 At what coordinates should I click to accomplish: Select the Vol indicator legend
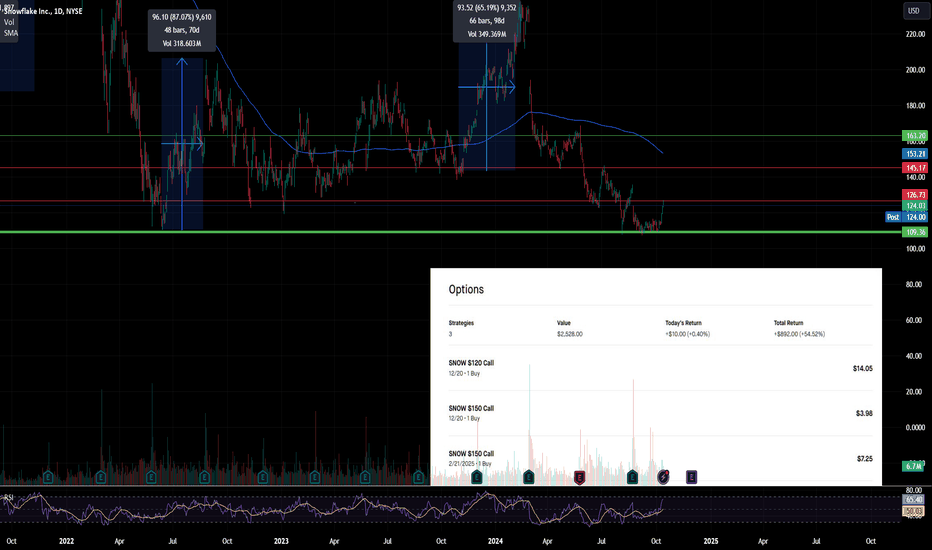coord(9,22)
